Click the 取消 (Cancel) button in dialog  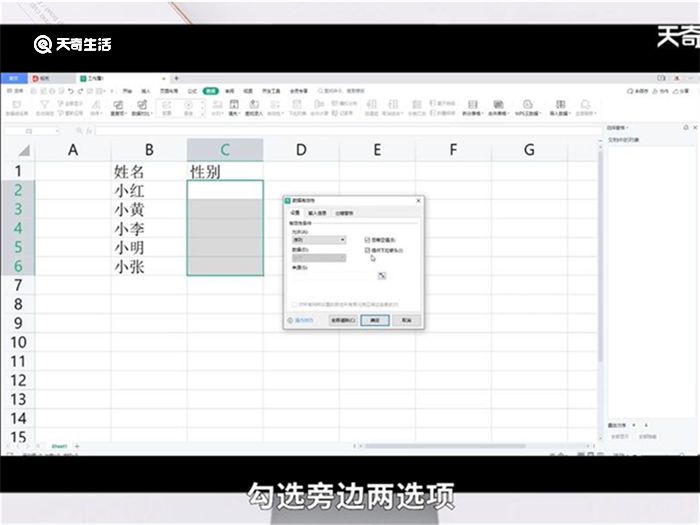pyautogui.click(x=406, y=320)
